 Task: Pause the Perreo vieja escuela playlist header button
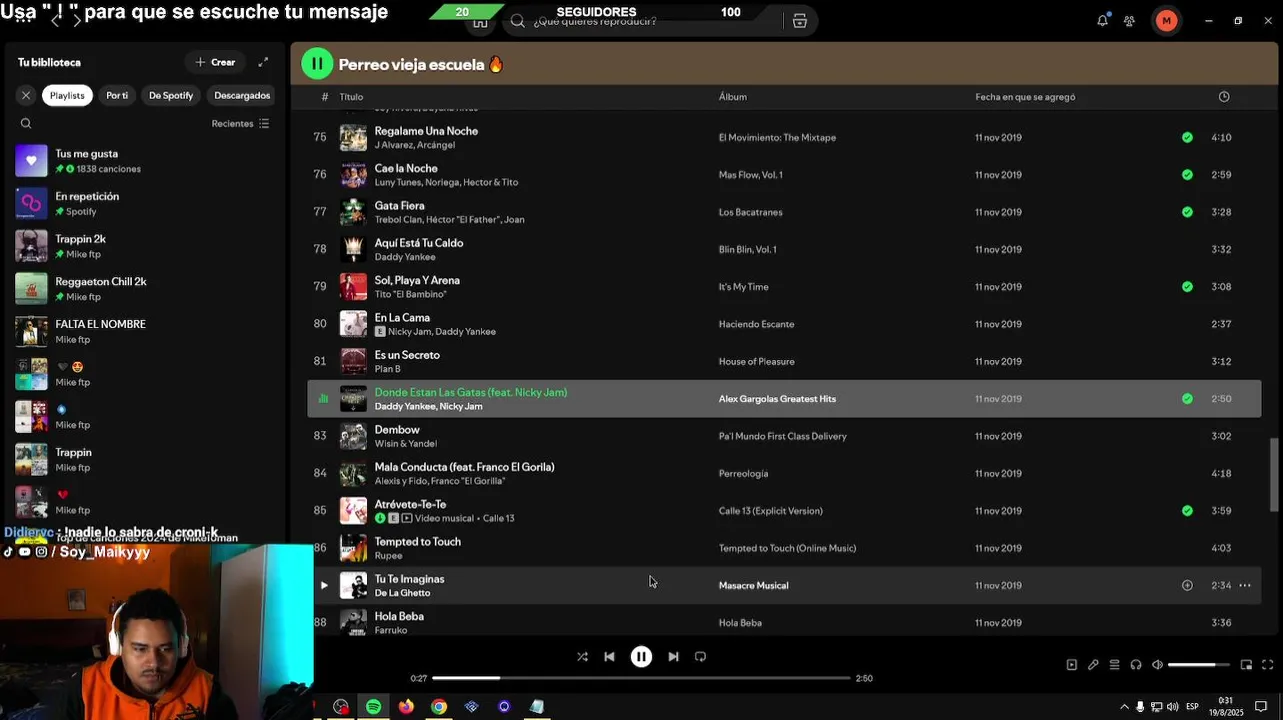pyautogui.click(x=317, y=64)
